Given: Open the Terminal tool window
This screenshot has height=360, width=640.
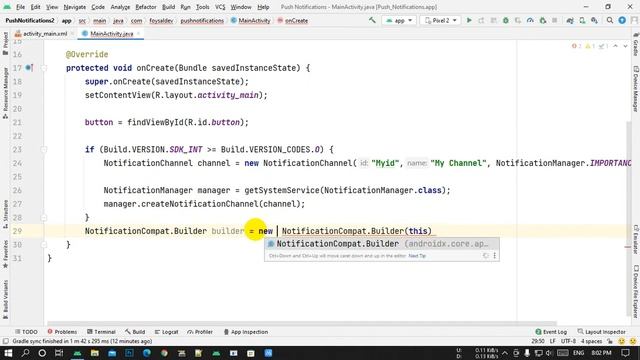Looking at the screenshot, I should [x=101, y=332].
